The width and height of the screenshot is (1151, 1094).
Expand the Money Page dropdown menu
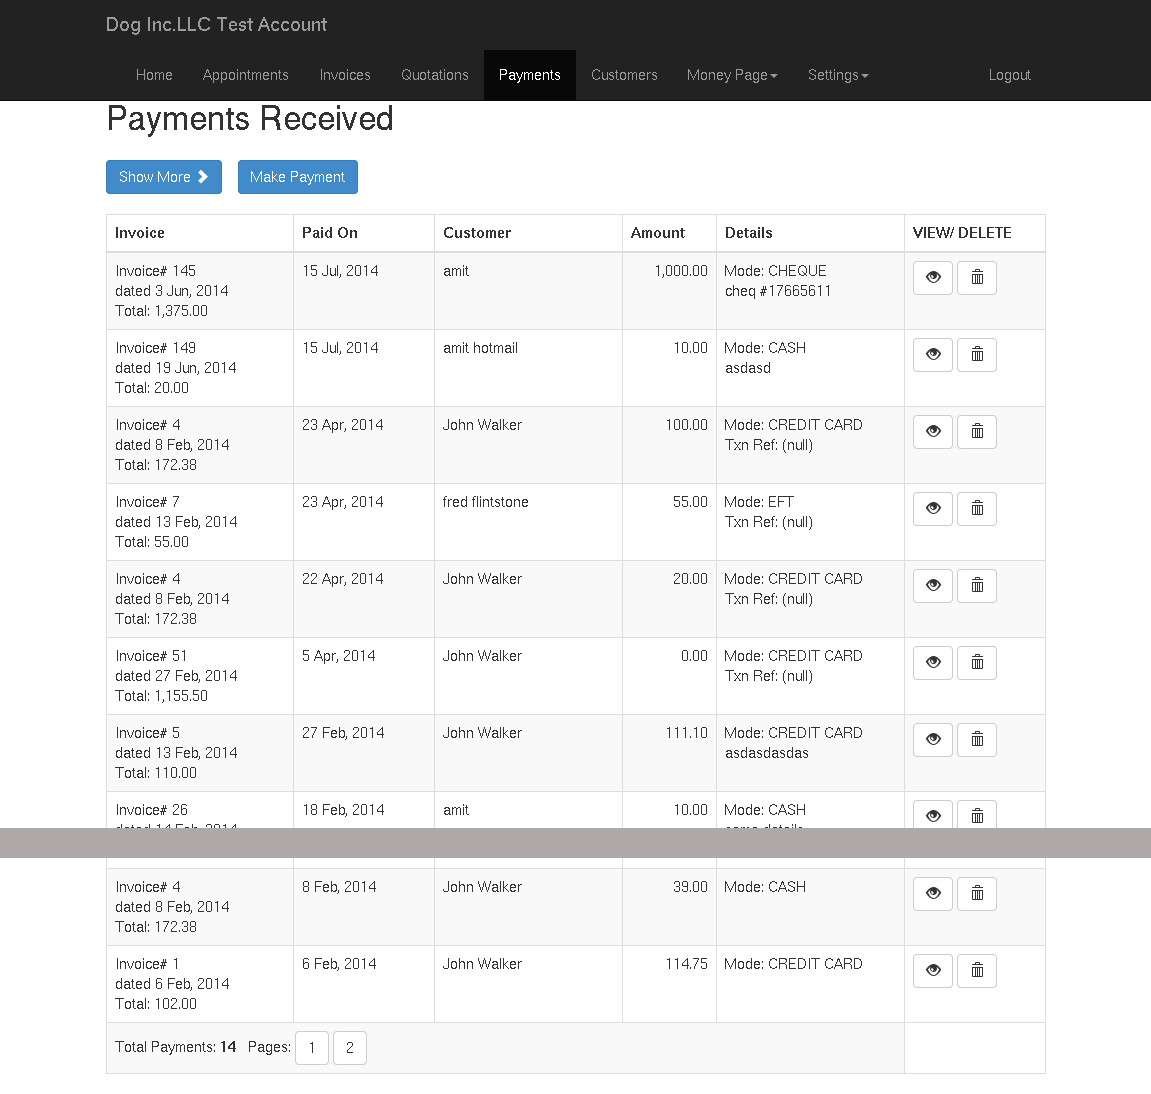coord(732,75)
